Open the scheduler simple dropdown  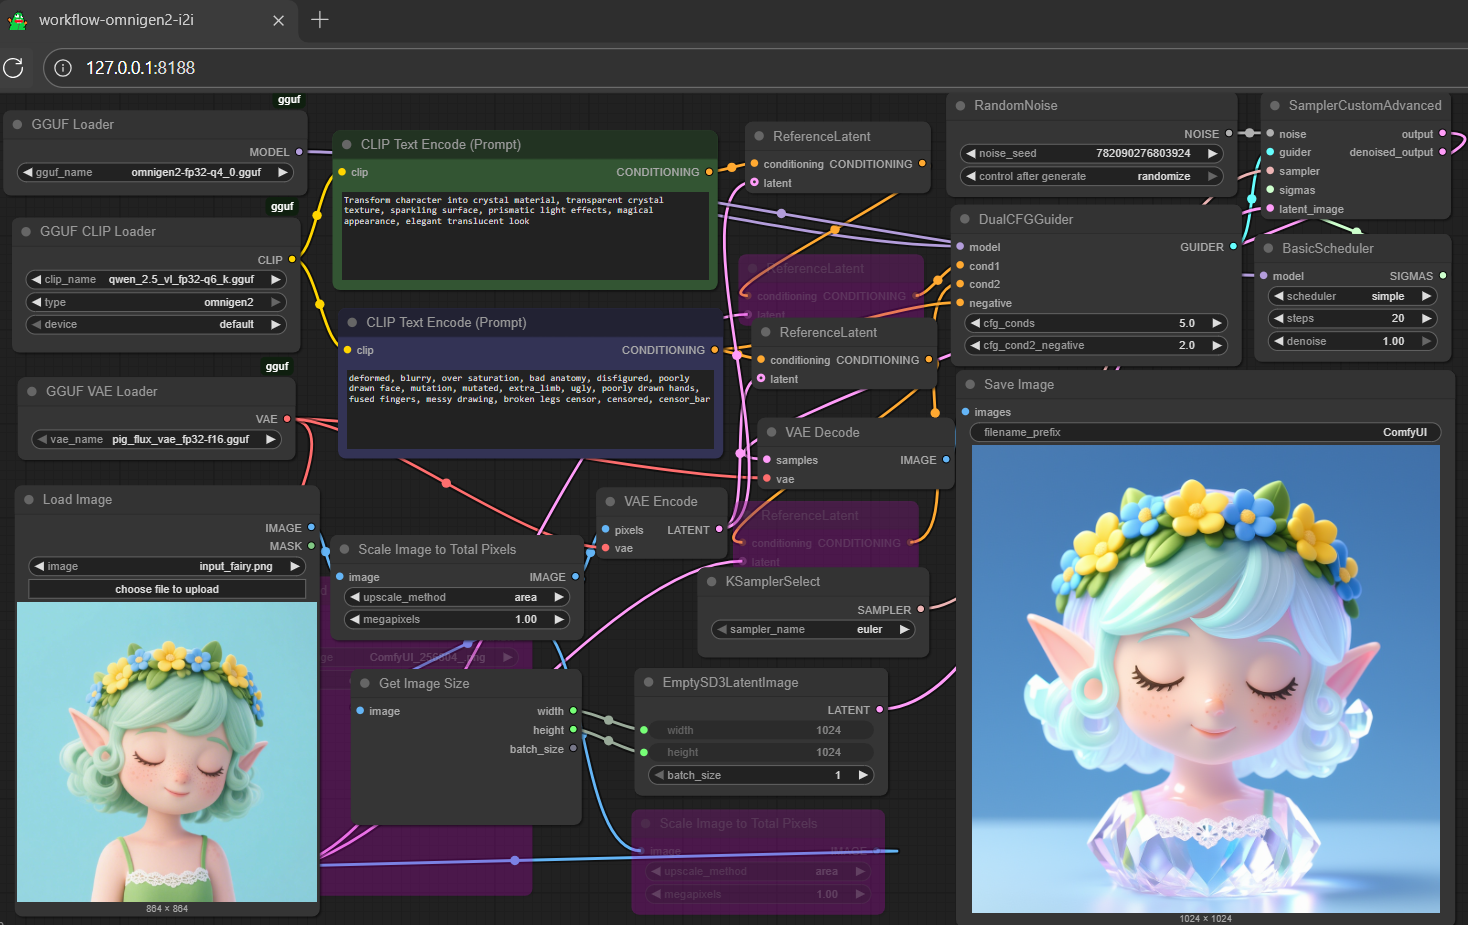(x=1353, y=296)
